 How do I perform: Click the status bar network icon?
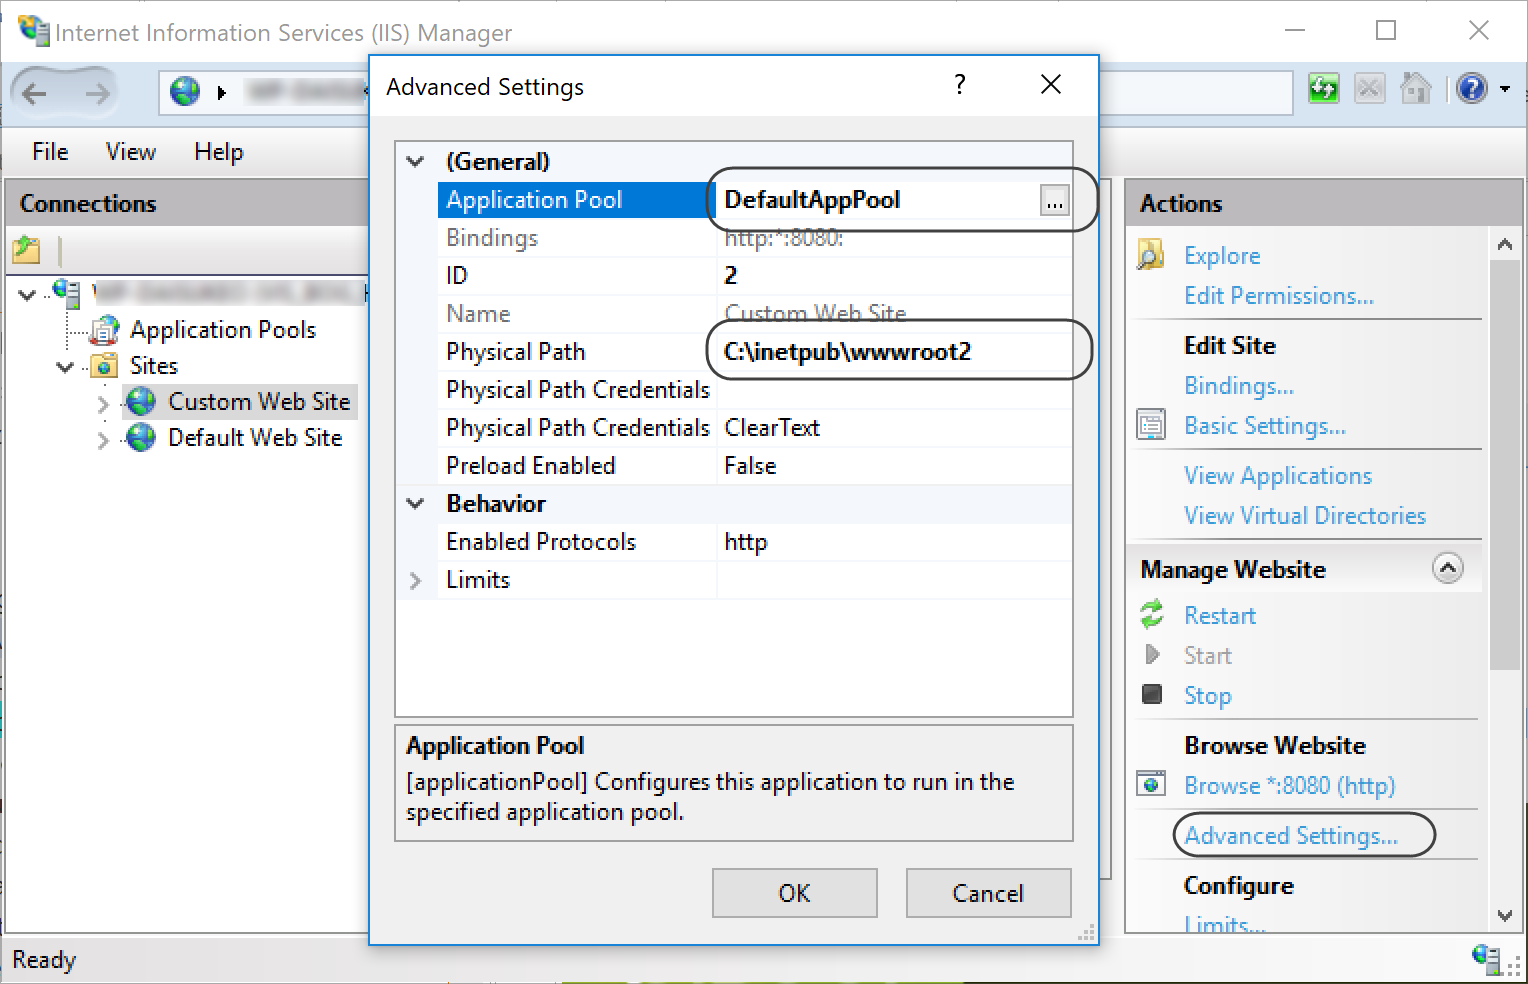(x=1487, y=959)
